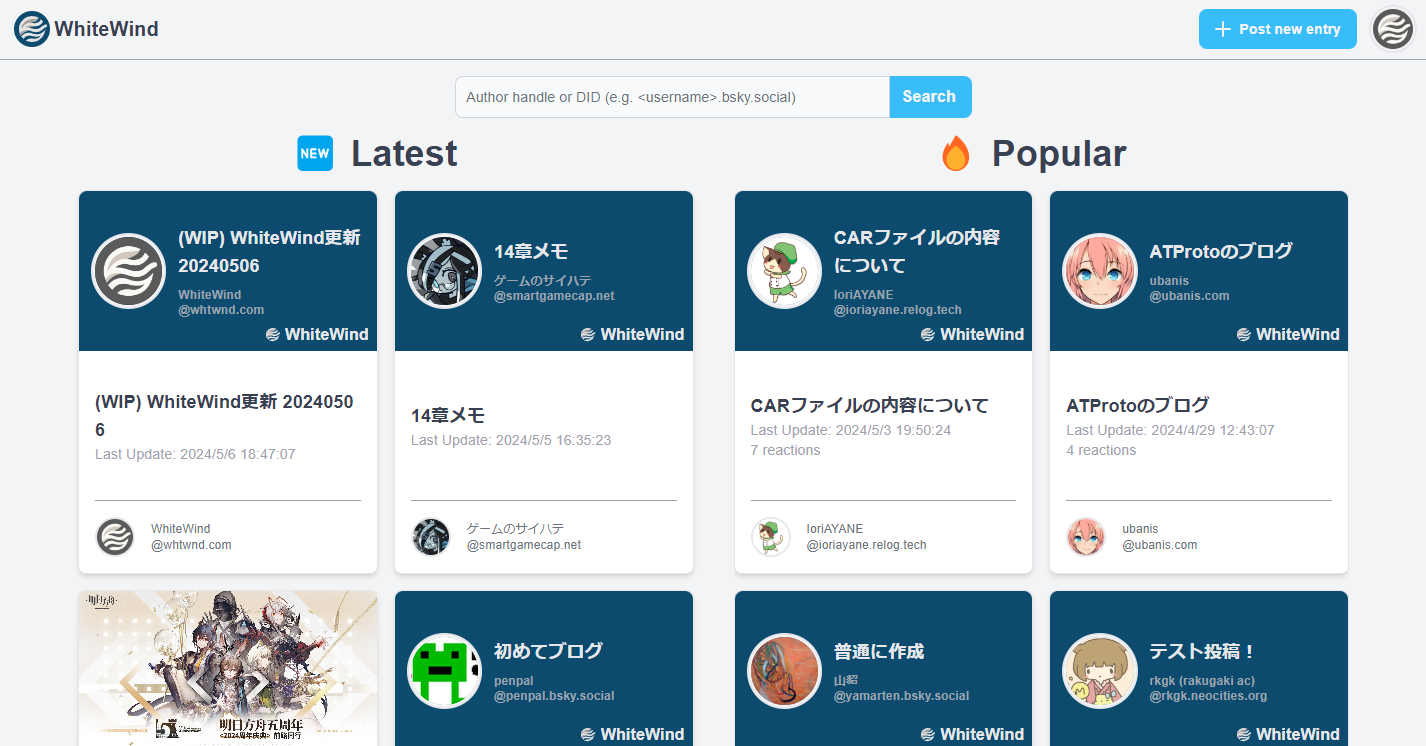Open the CARファイルの内容について entry title
The width and height of the screenshot is (1426, 746).
click(x=870, y=405)
